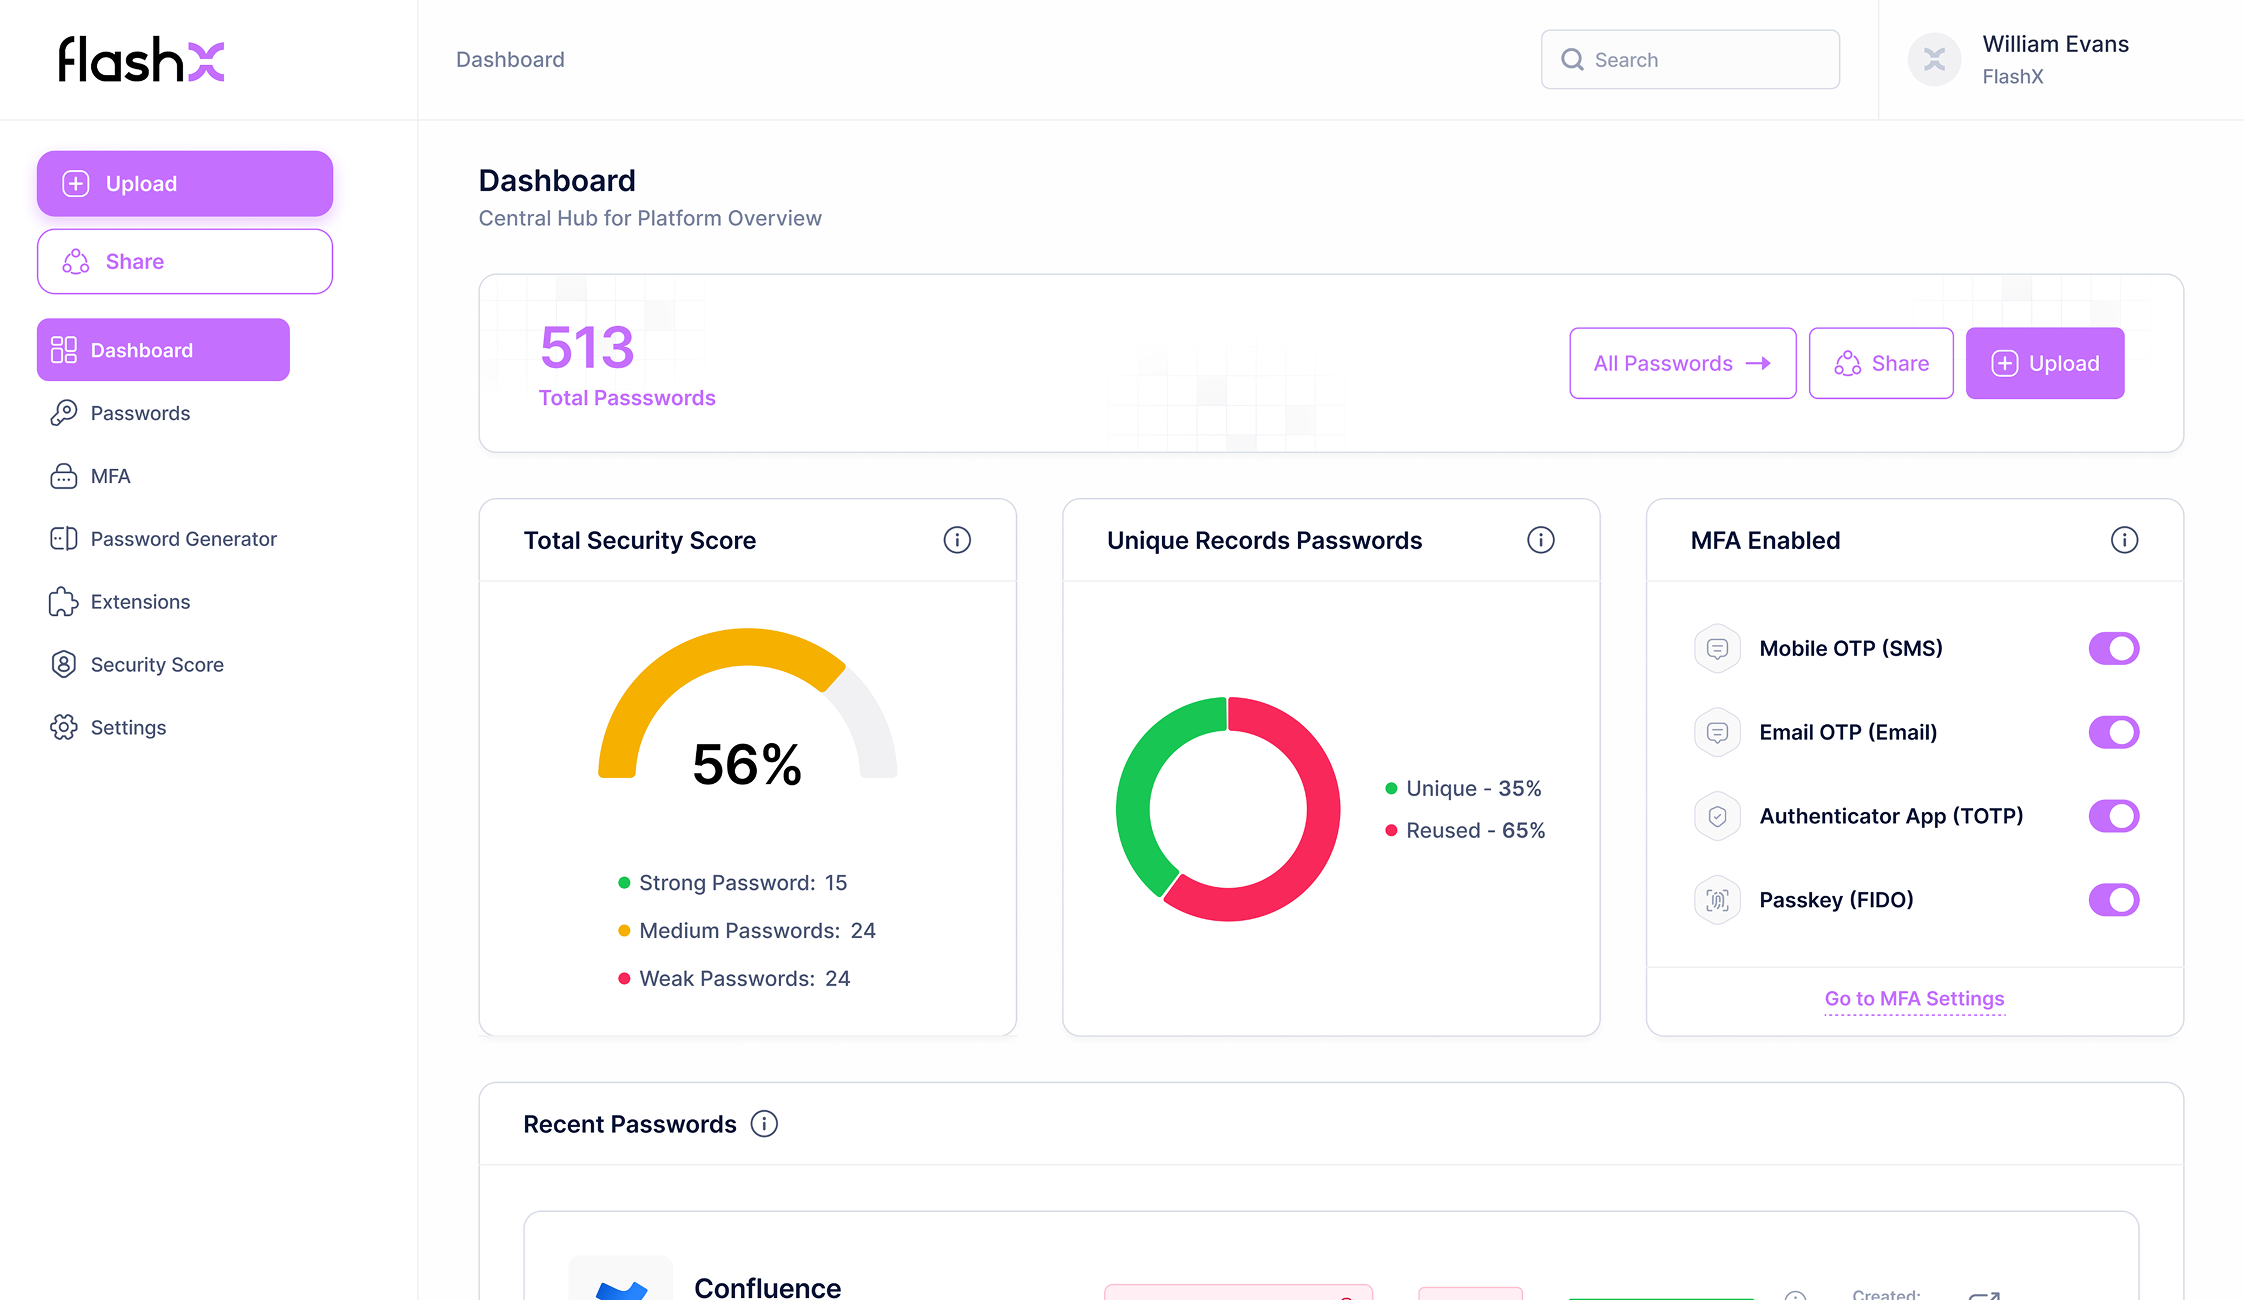Click the Confluence app logo thumbnail
This screenshot has height=1300, width=2244.
pyautogui.click(x=621, y=1279)
